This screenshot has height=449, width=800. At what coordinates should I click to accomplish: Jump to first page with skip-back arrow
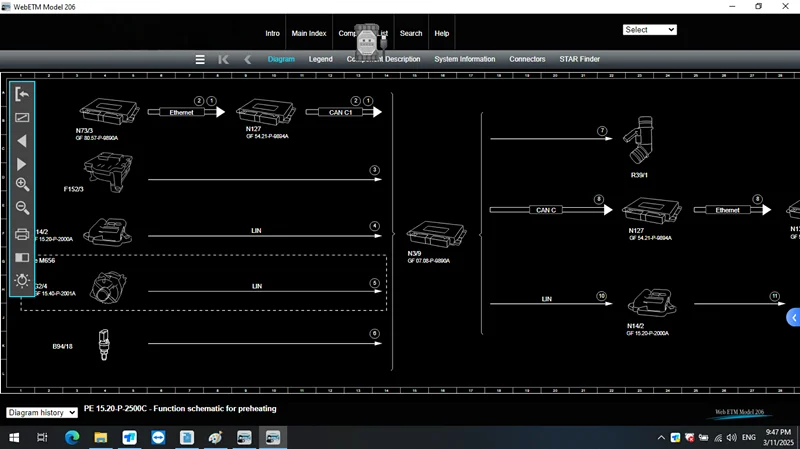point(223,59)
